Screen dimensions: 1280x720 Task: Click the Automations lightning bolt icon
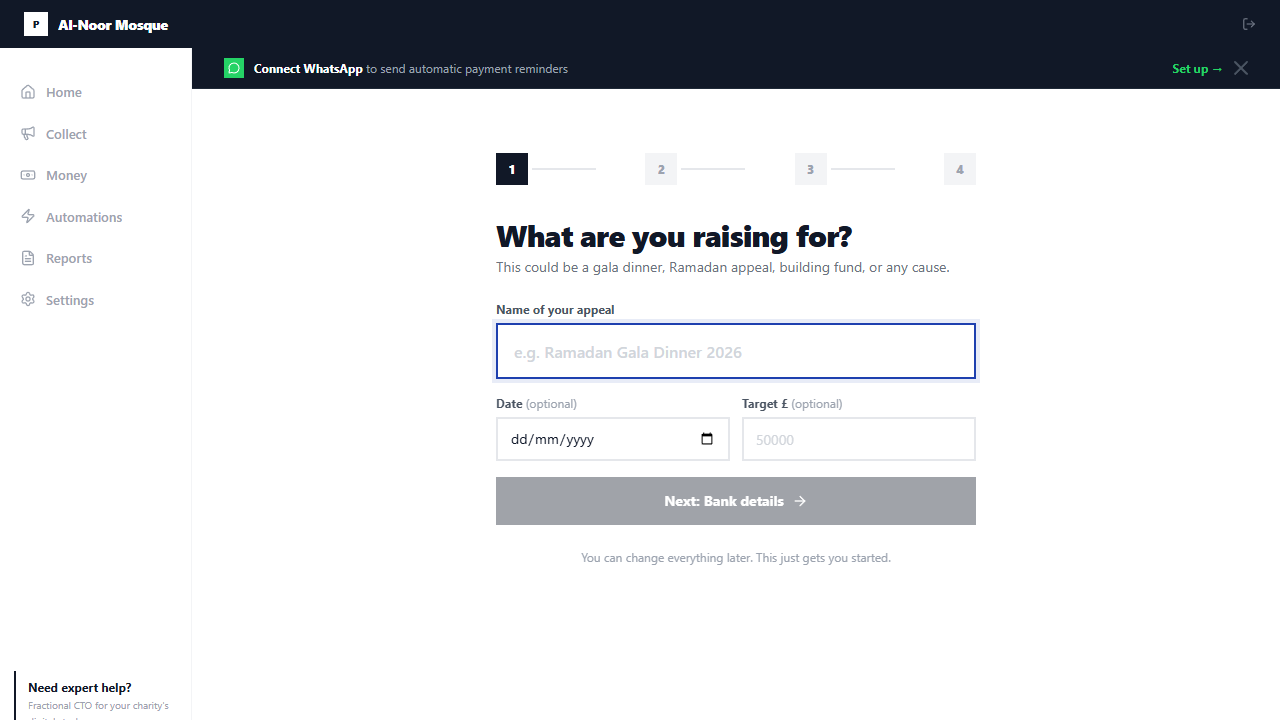[x=28, y=217]
